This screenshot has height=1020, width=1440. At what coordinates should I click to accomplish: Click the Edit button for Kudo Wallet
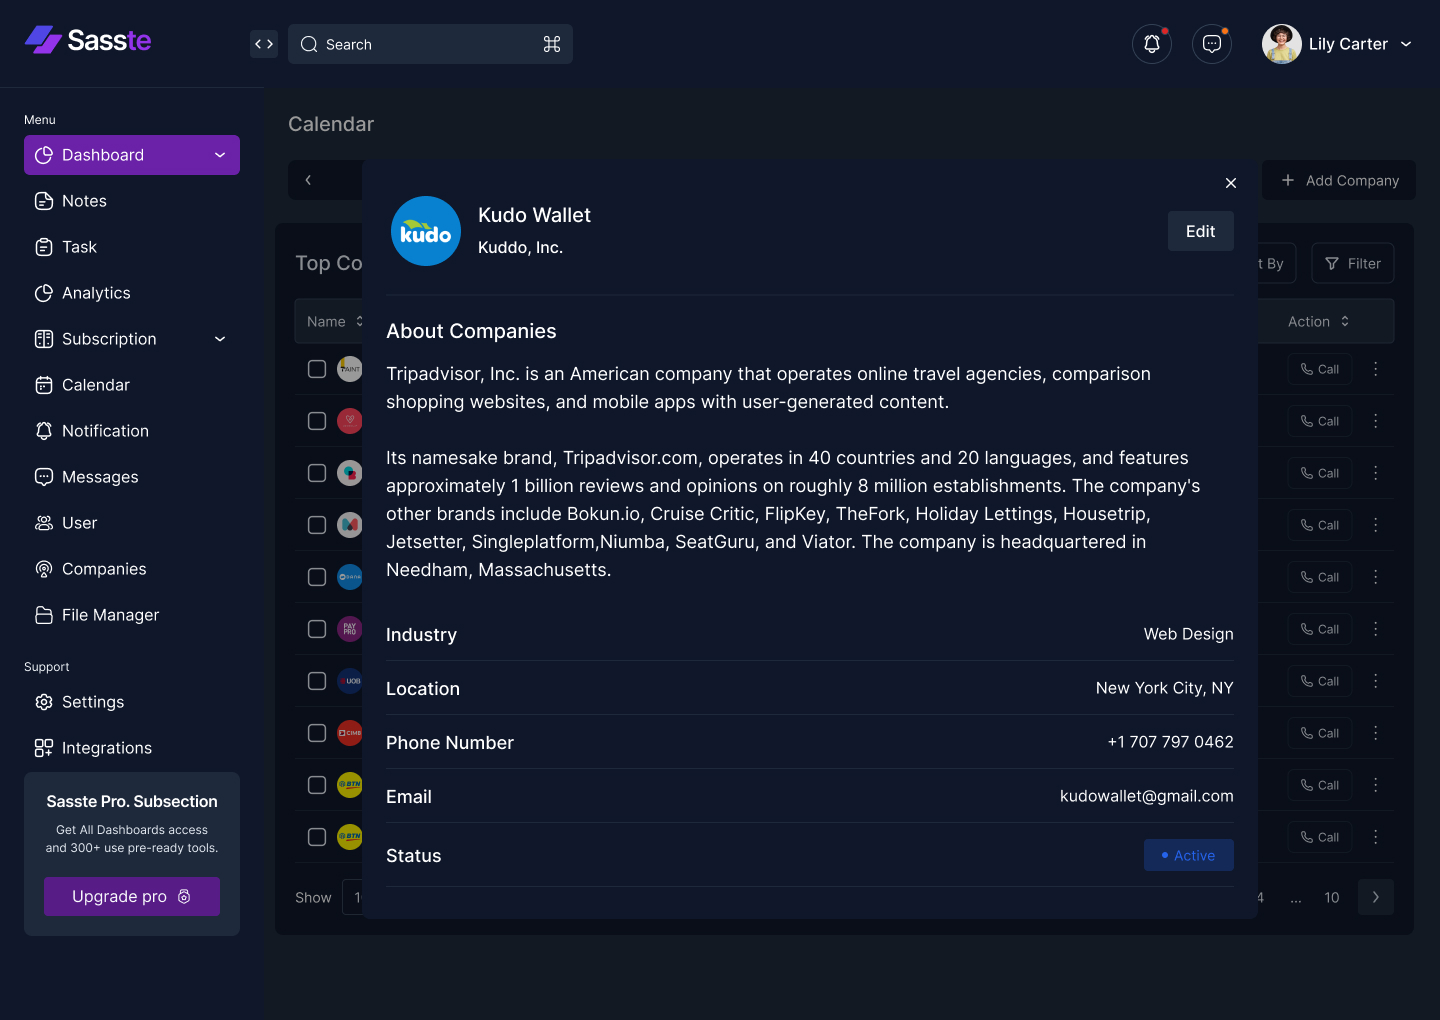(1200, 231)
